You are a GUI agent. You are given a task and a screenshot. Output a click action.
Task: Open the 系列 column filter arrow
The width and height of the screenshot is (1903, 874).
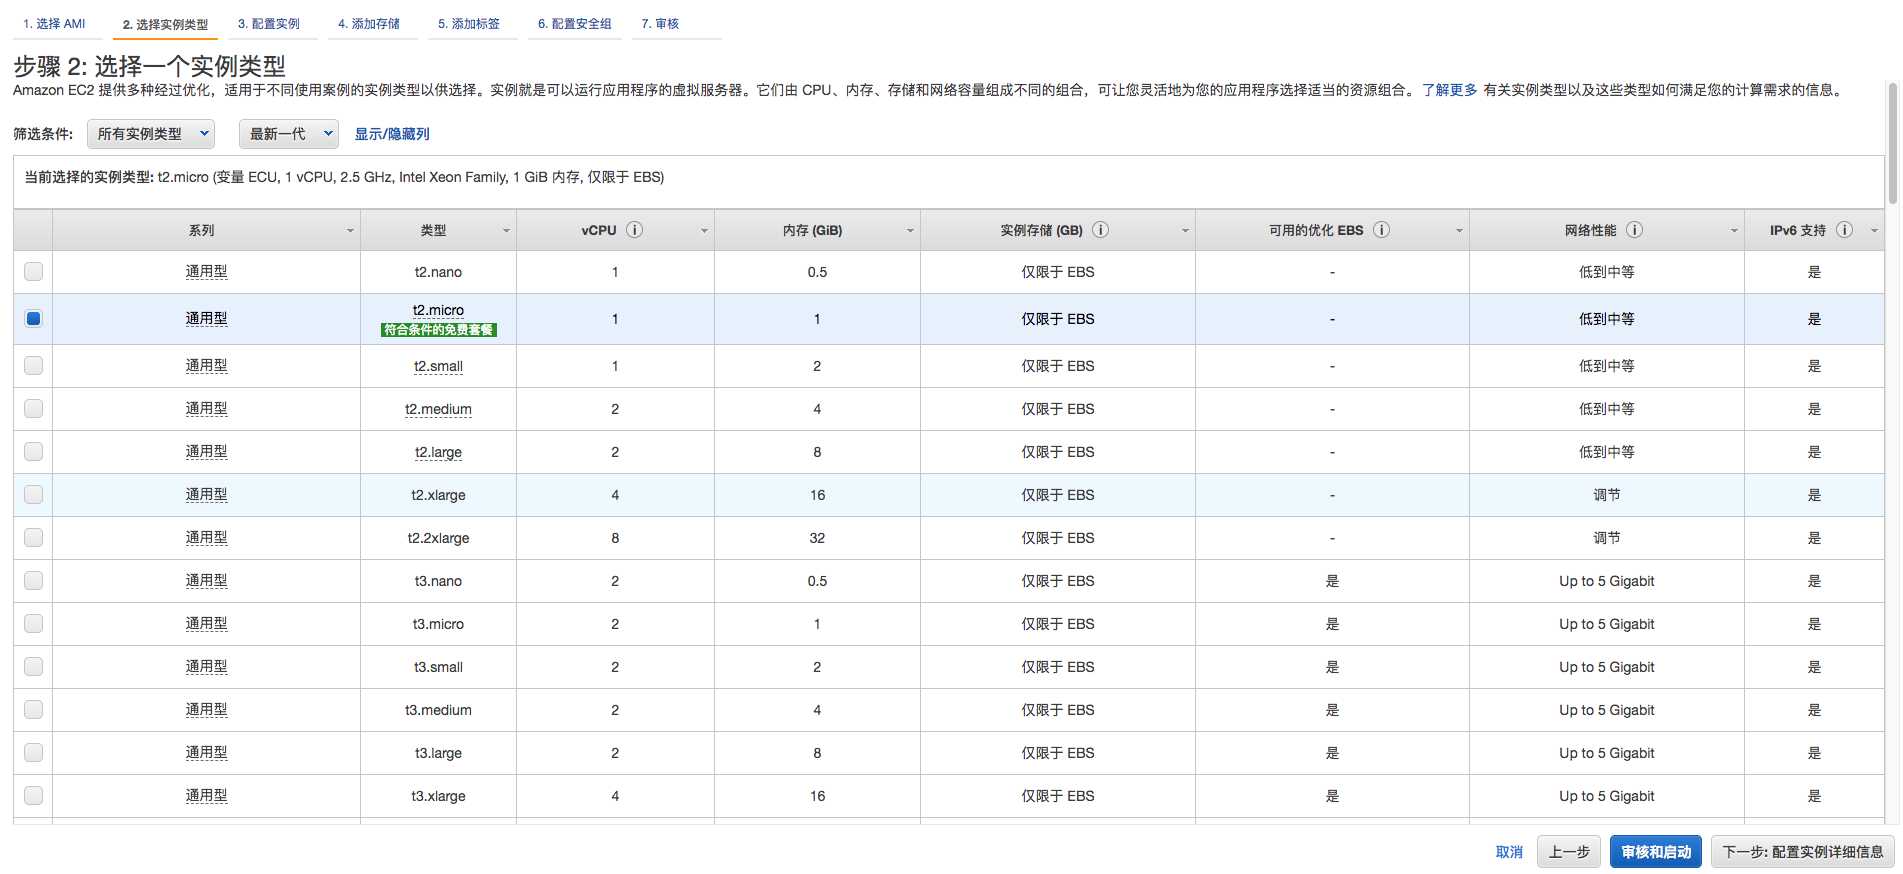pos(350,231)
